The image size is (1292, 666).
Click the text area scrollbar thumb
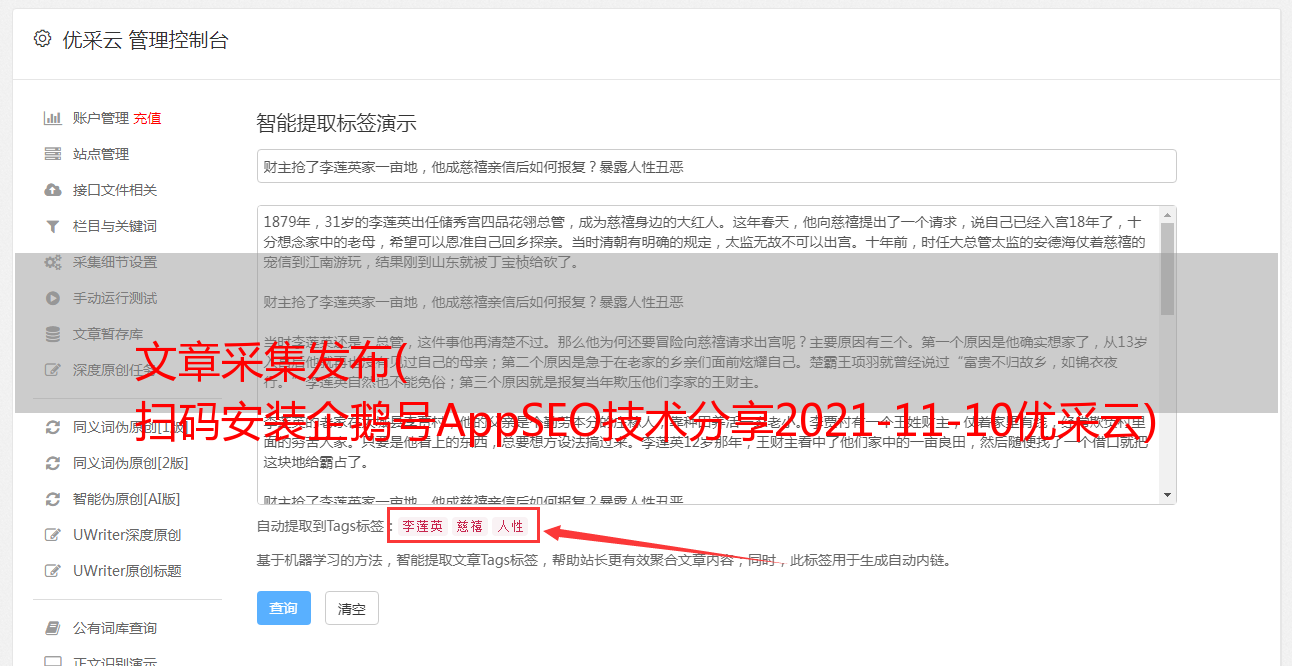pos(1167,269)
